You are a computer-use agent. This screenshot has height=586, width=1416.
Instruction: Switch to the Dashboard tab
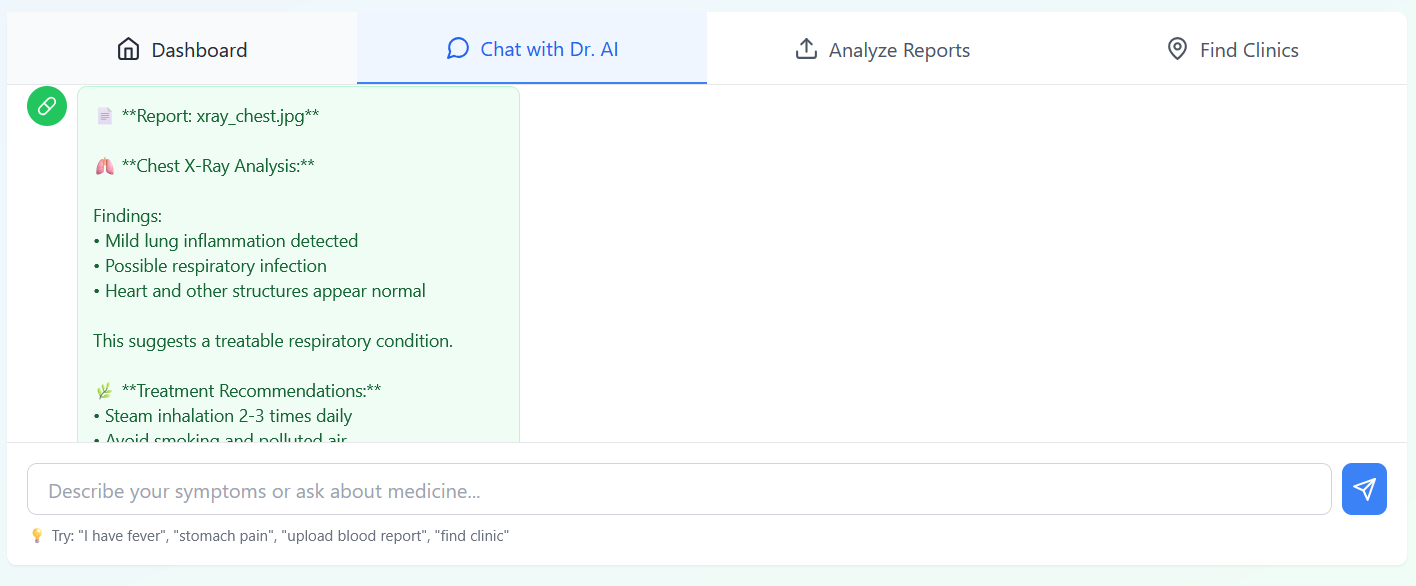coord(182,49)
